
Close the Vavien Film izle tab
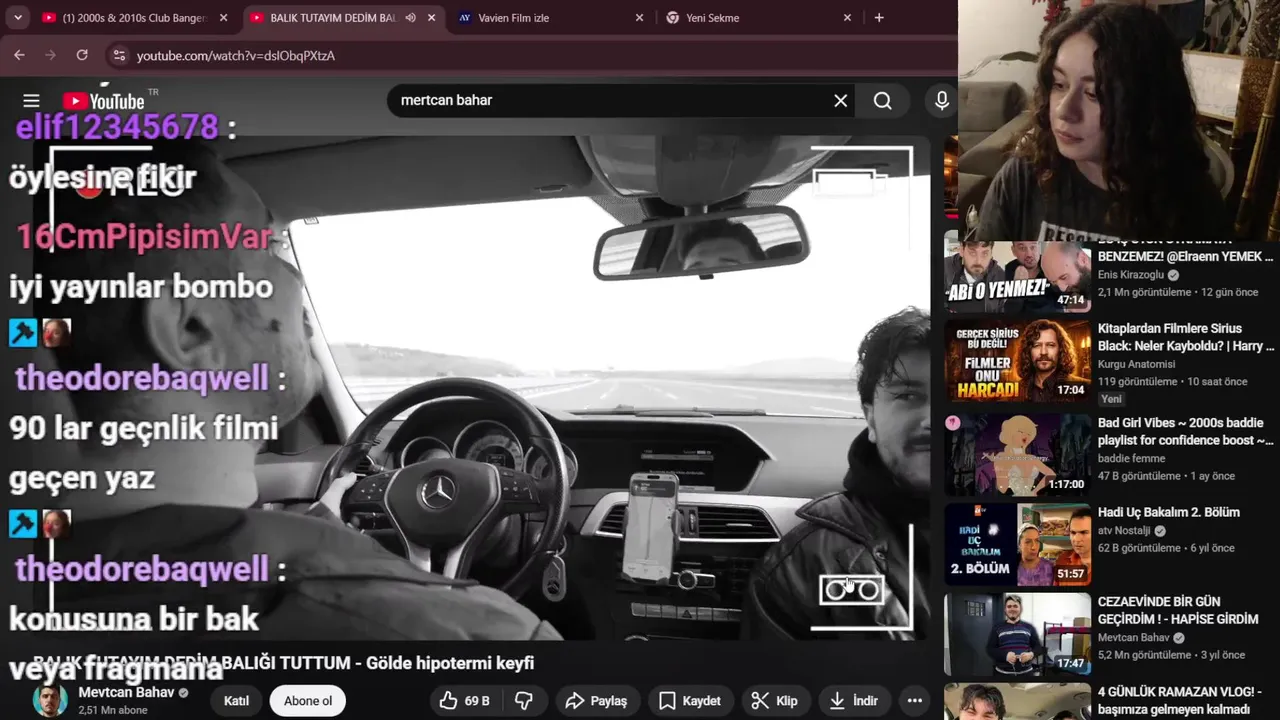point(640,18)
